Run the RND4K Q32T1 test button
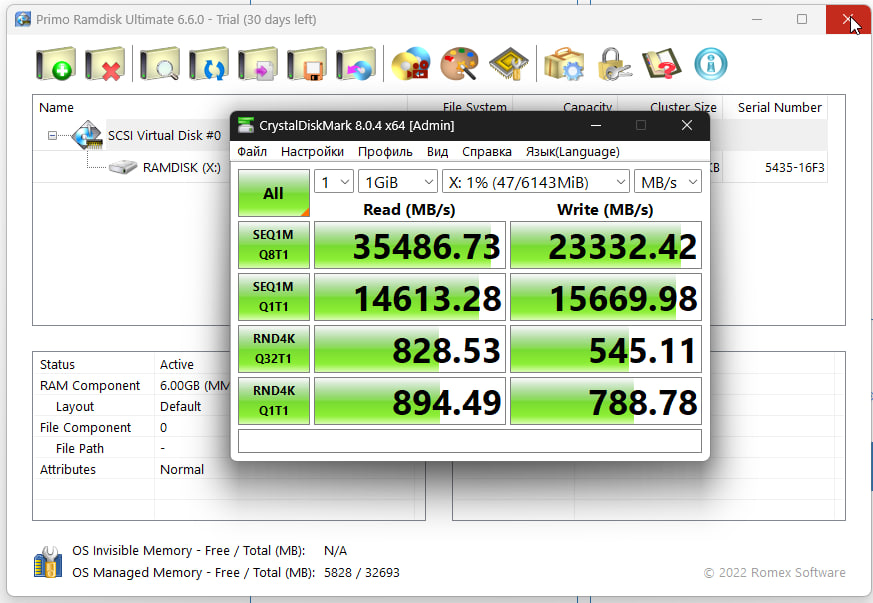 pos(273,349)
